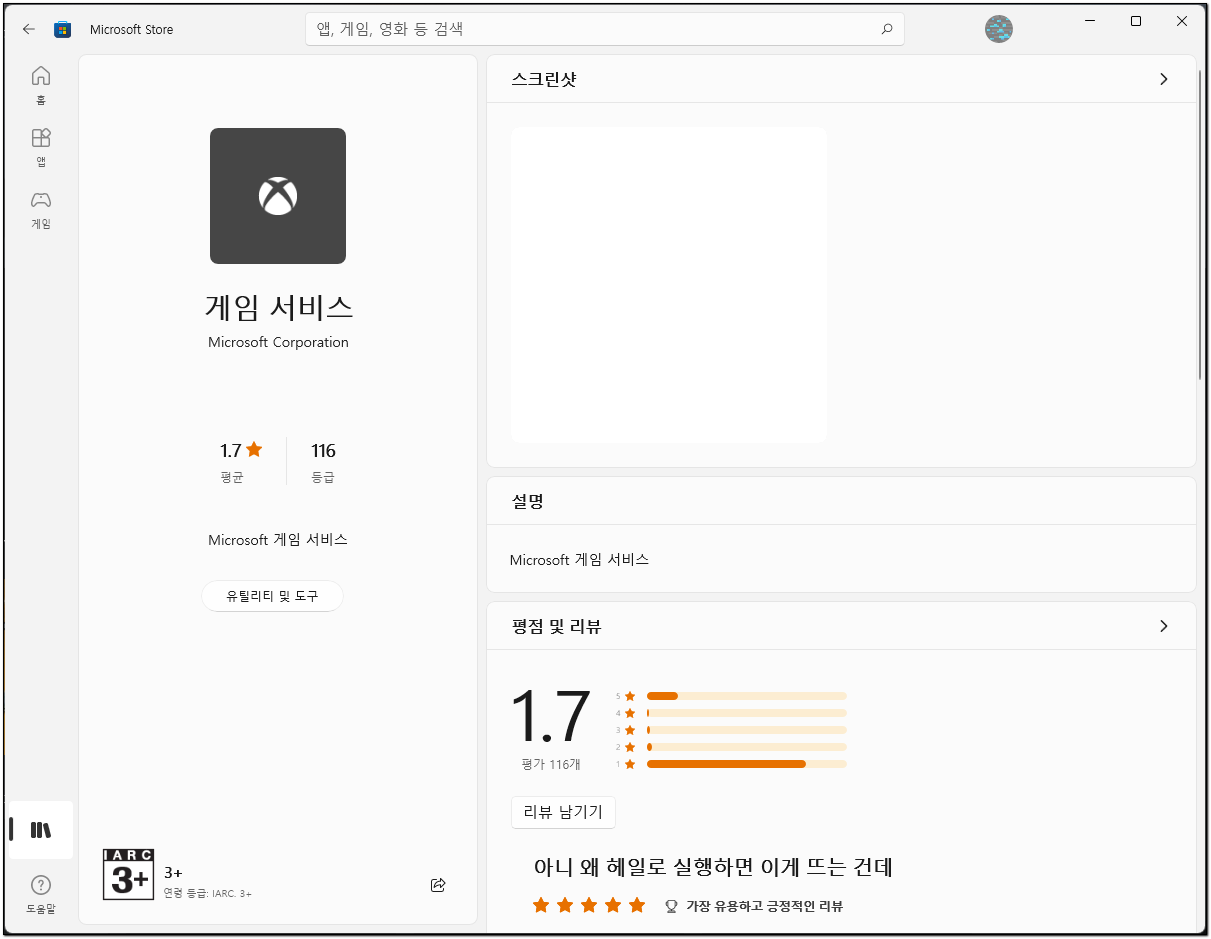Click the star next to 1.7 평균

point(254,450)
